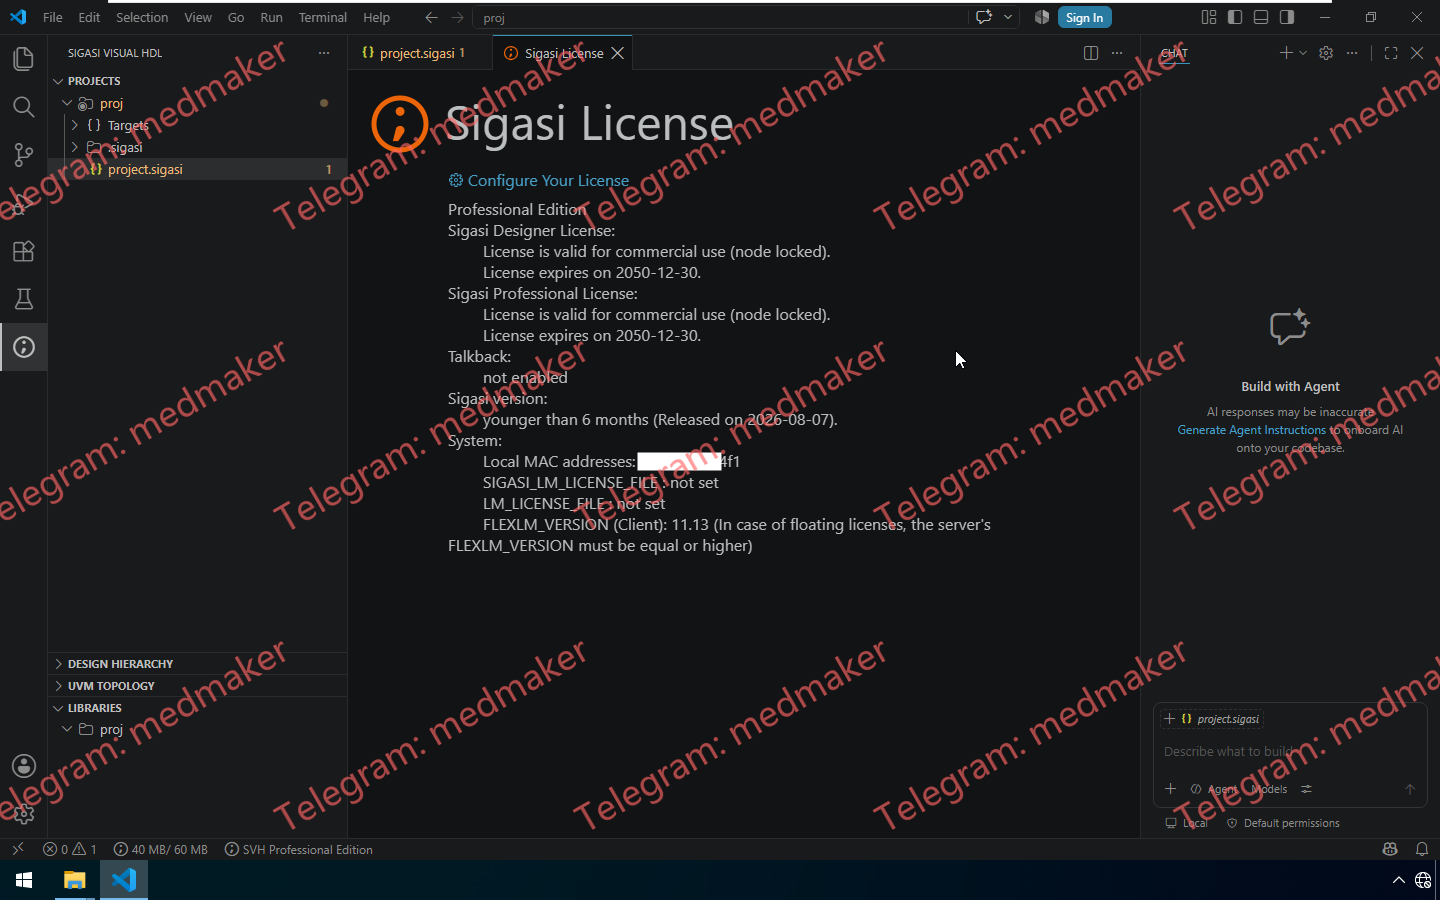
Task: Open editor More Actions ellipsis
Action: 1117,53
